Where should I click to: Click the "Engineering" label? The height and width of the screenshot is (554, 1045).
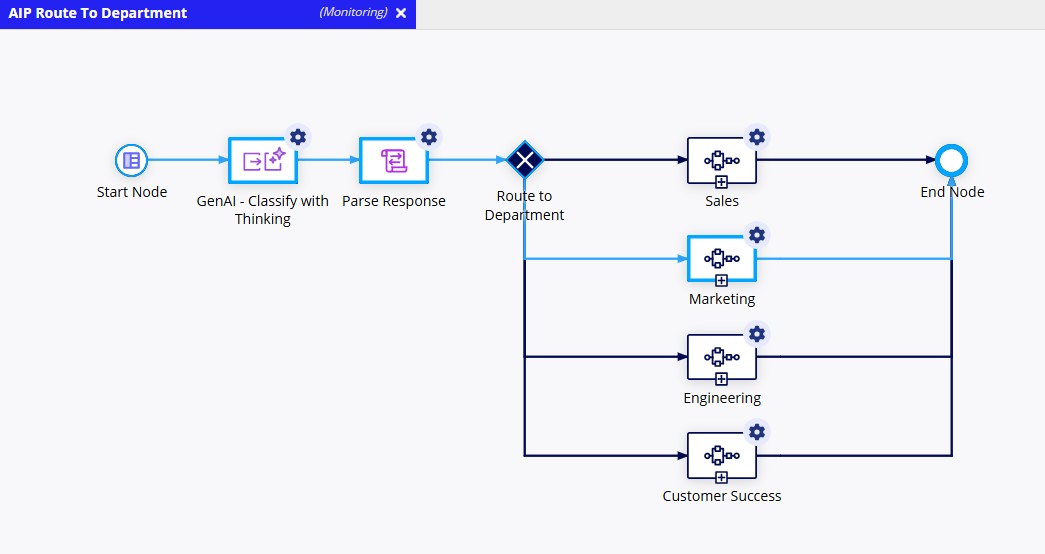[x=722, y=398]
